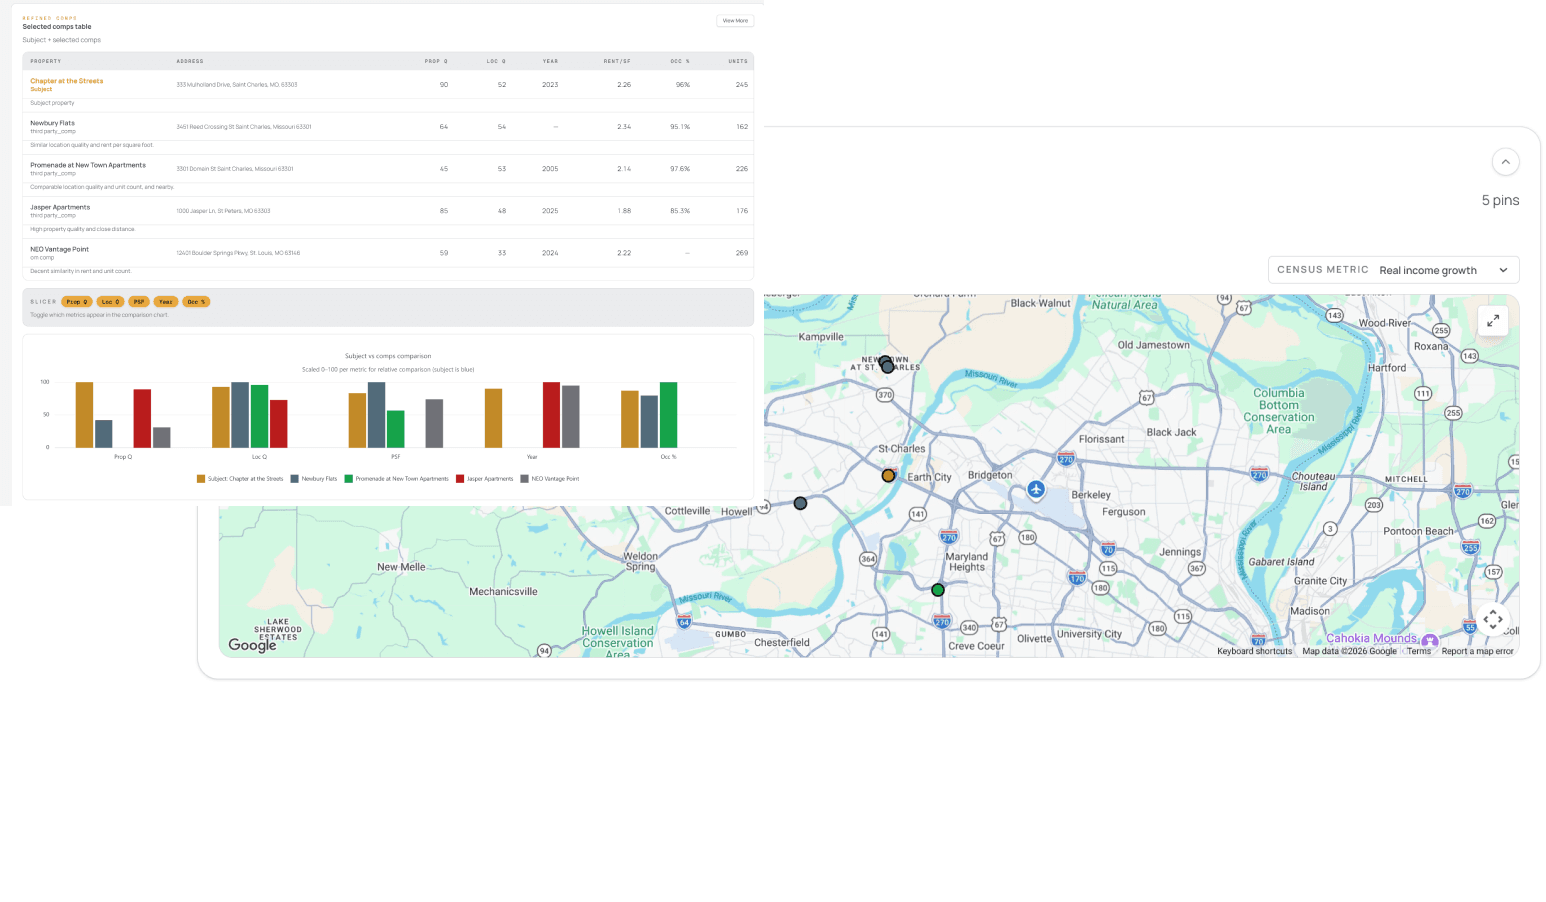Click the Google logo on the map
This screenshot has height=902, width=1546.
(252, 645)
